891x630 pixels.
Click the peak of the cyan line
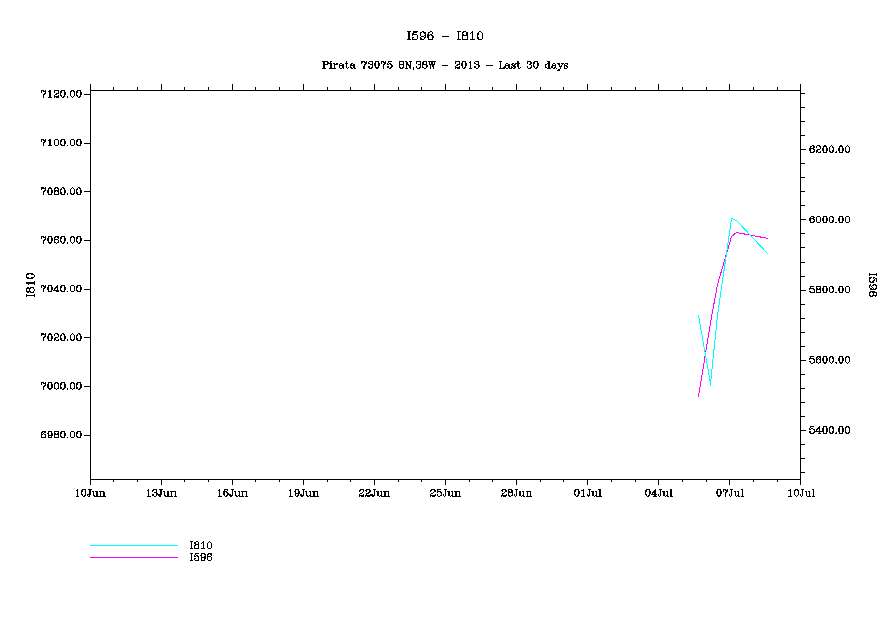click(732, 218)
